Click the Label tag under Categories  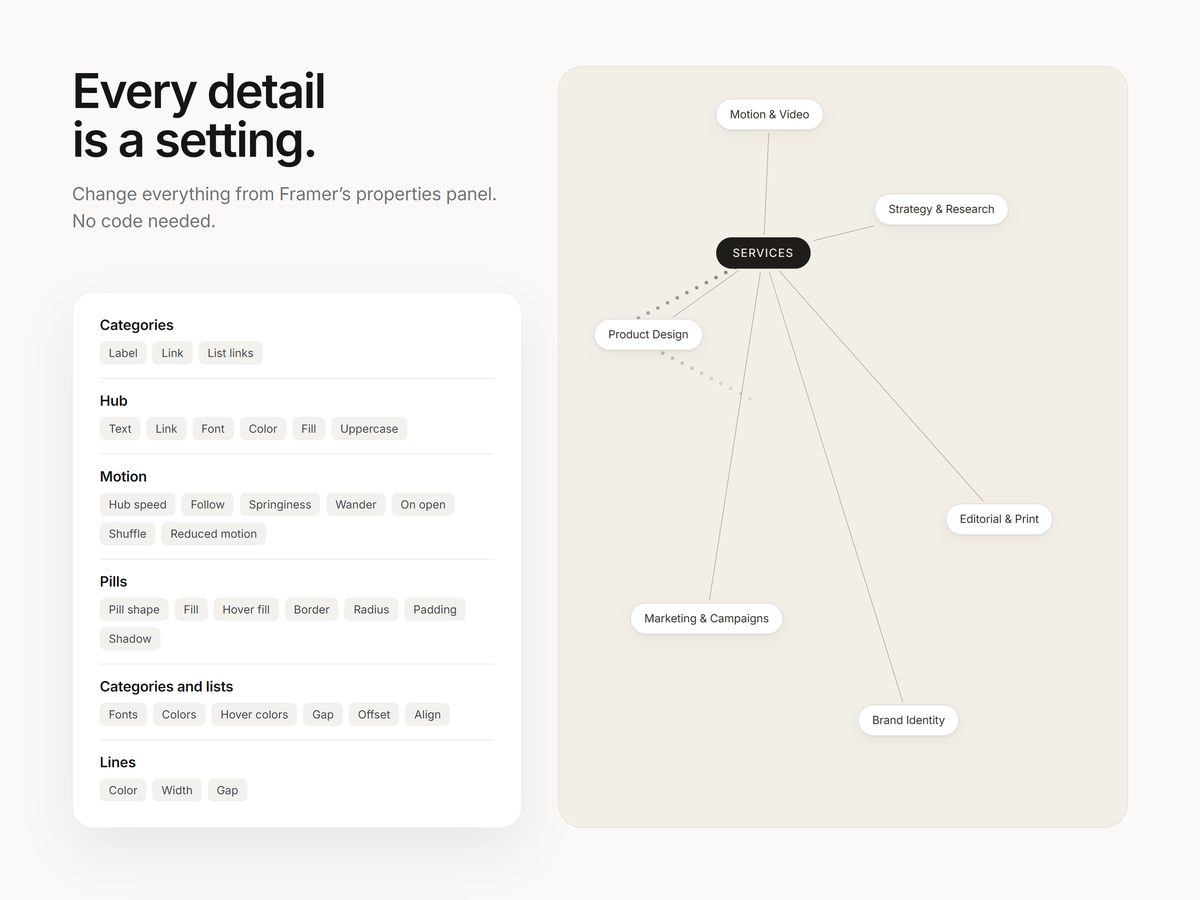point(123,353)
